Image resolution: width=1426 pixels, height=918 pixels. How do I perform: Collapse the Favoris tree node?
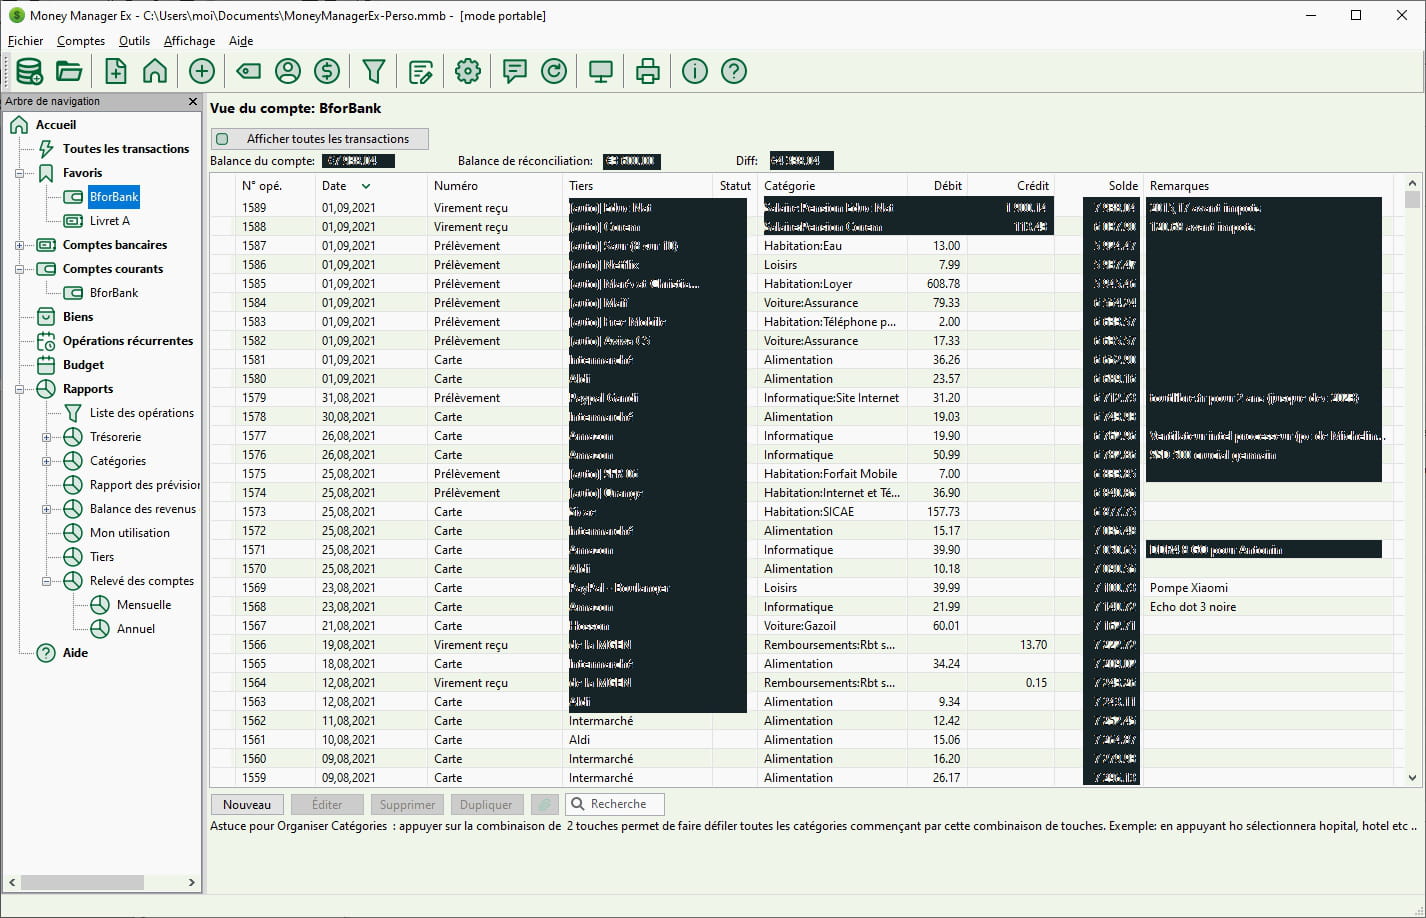[x=19, y=173]
